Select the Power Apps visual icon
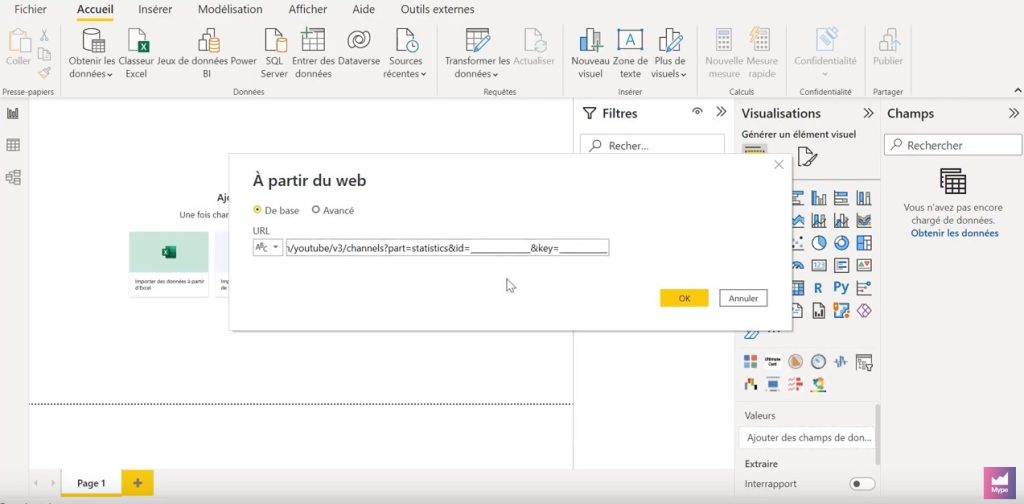Image resolution: width=1024 pixels, height=504 pixels. tap(864, 309)
